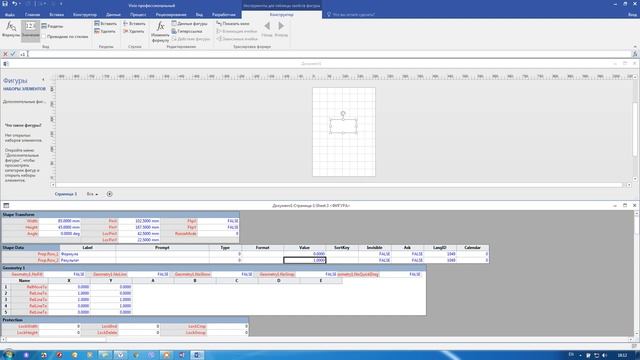Click the Prop.Row_1 row name
640x360 pixels.
[31, 254]
